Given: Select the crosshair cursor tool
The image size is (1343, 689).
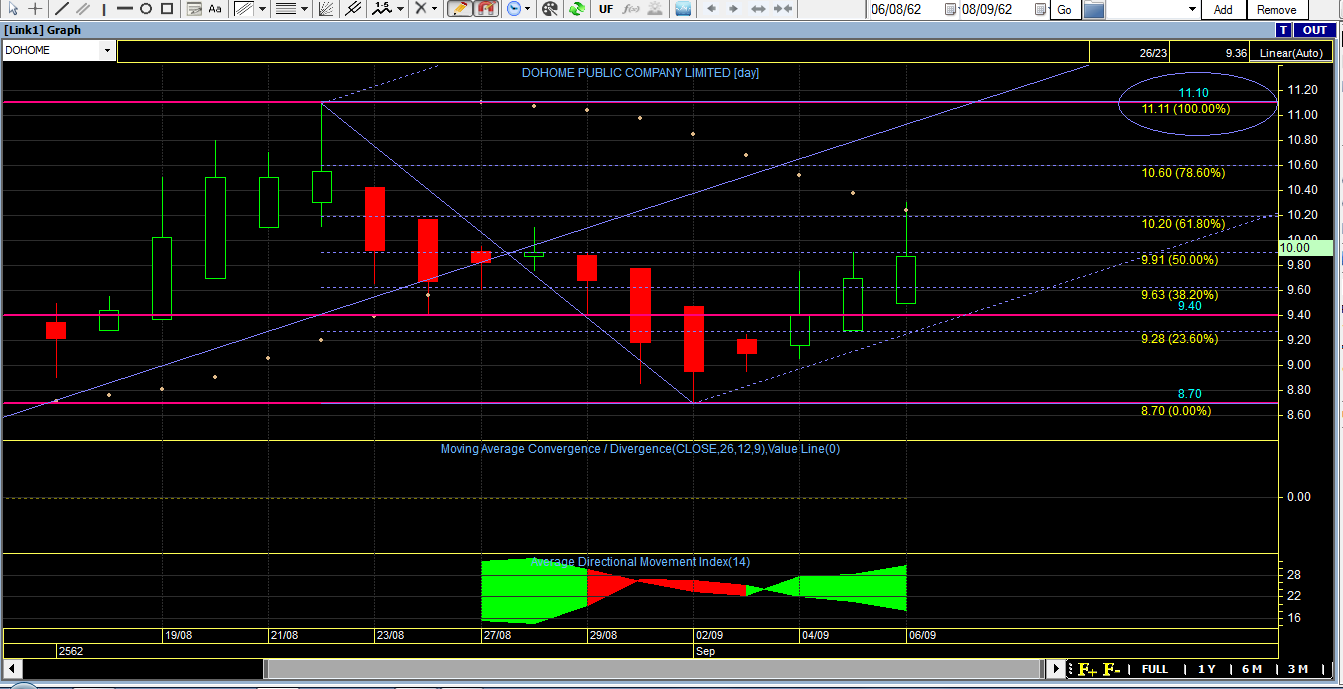Looking at the screenshot, I should (35, 9).
